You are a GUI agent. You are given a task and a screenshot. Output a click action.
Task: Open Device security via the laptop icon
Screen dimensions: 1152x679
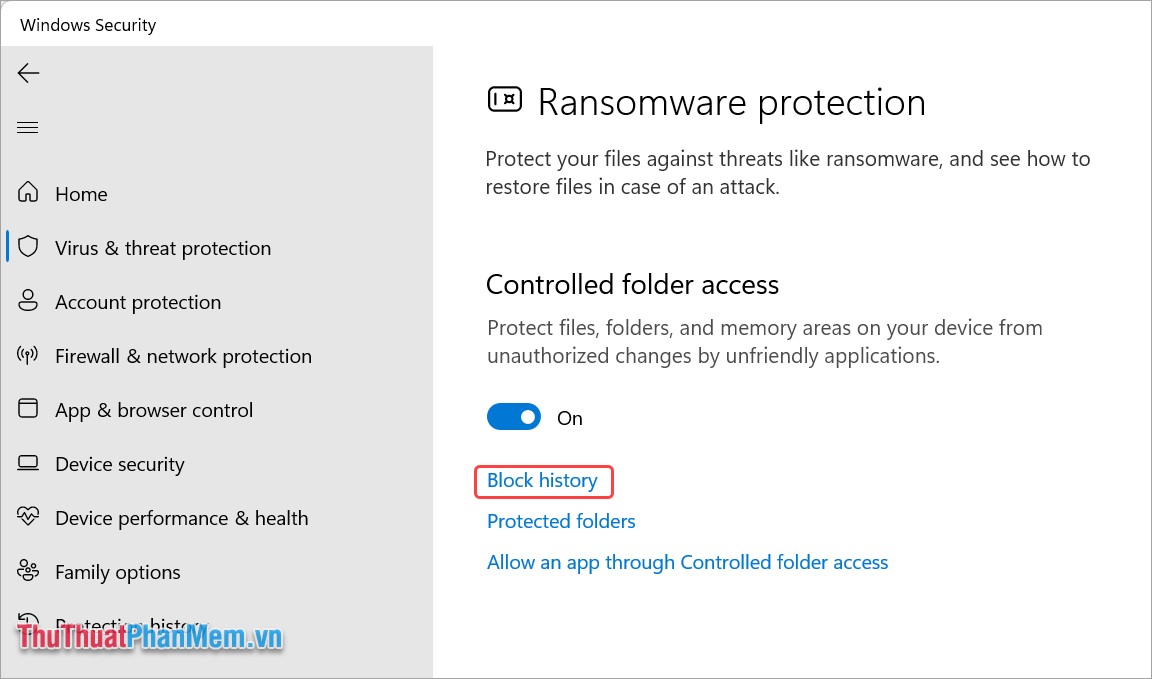28,463
